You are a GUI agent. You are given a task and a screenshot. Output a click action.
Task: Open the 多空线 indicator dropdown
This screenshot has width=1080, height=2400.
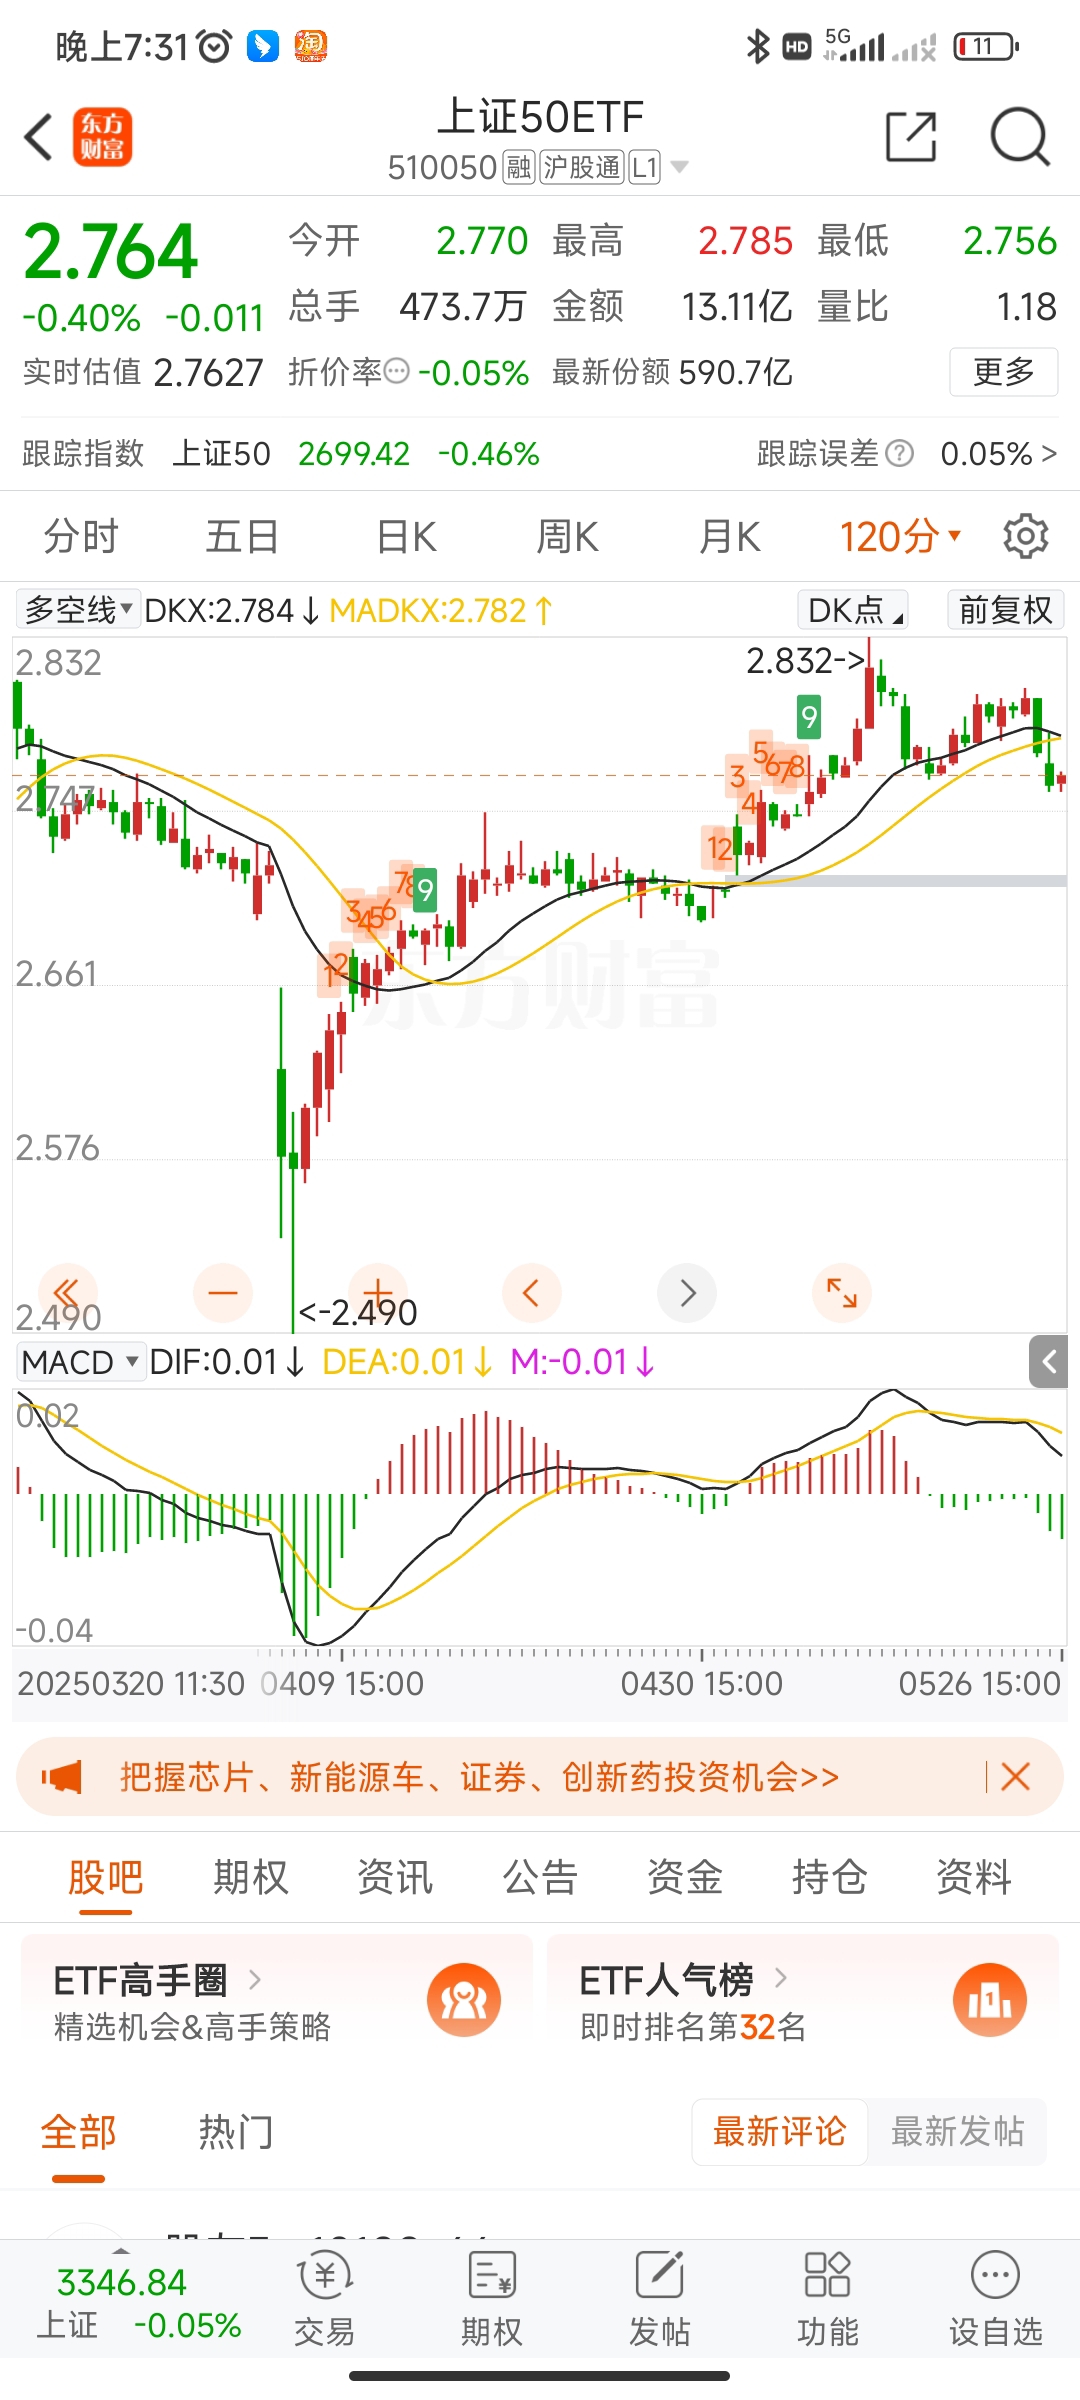tap(78, 610)
